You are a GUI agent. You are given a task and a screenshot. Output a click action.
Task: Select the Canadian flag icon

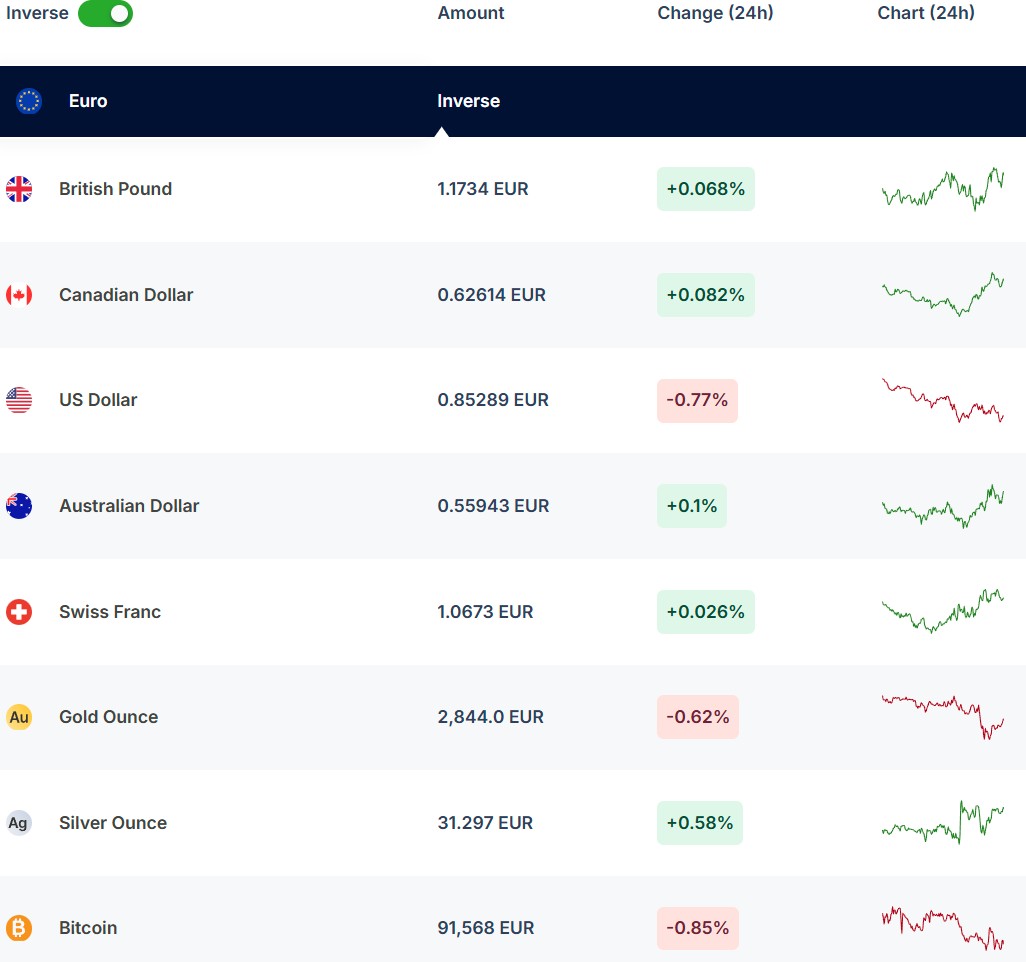(x=19, y=295)
